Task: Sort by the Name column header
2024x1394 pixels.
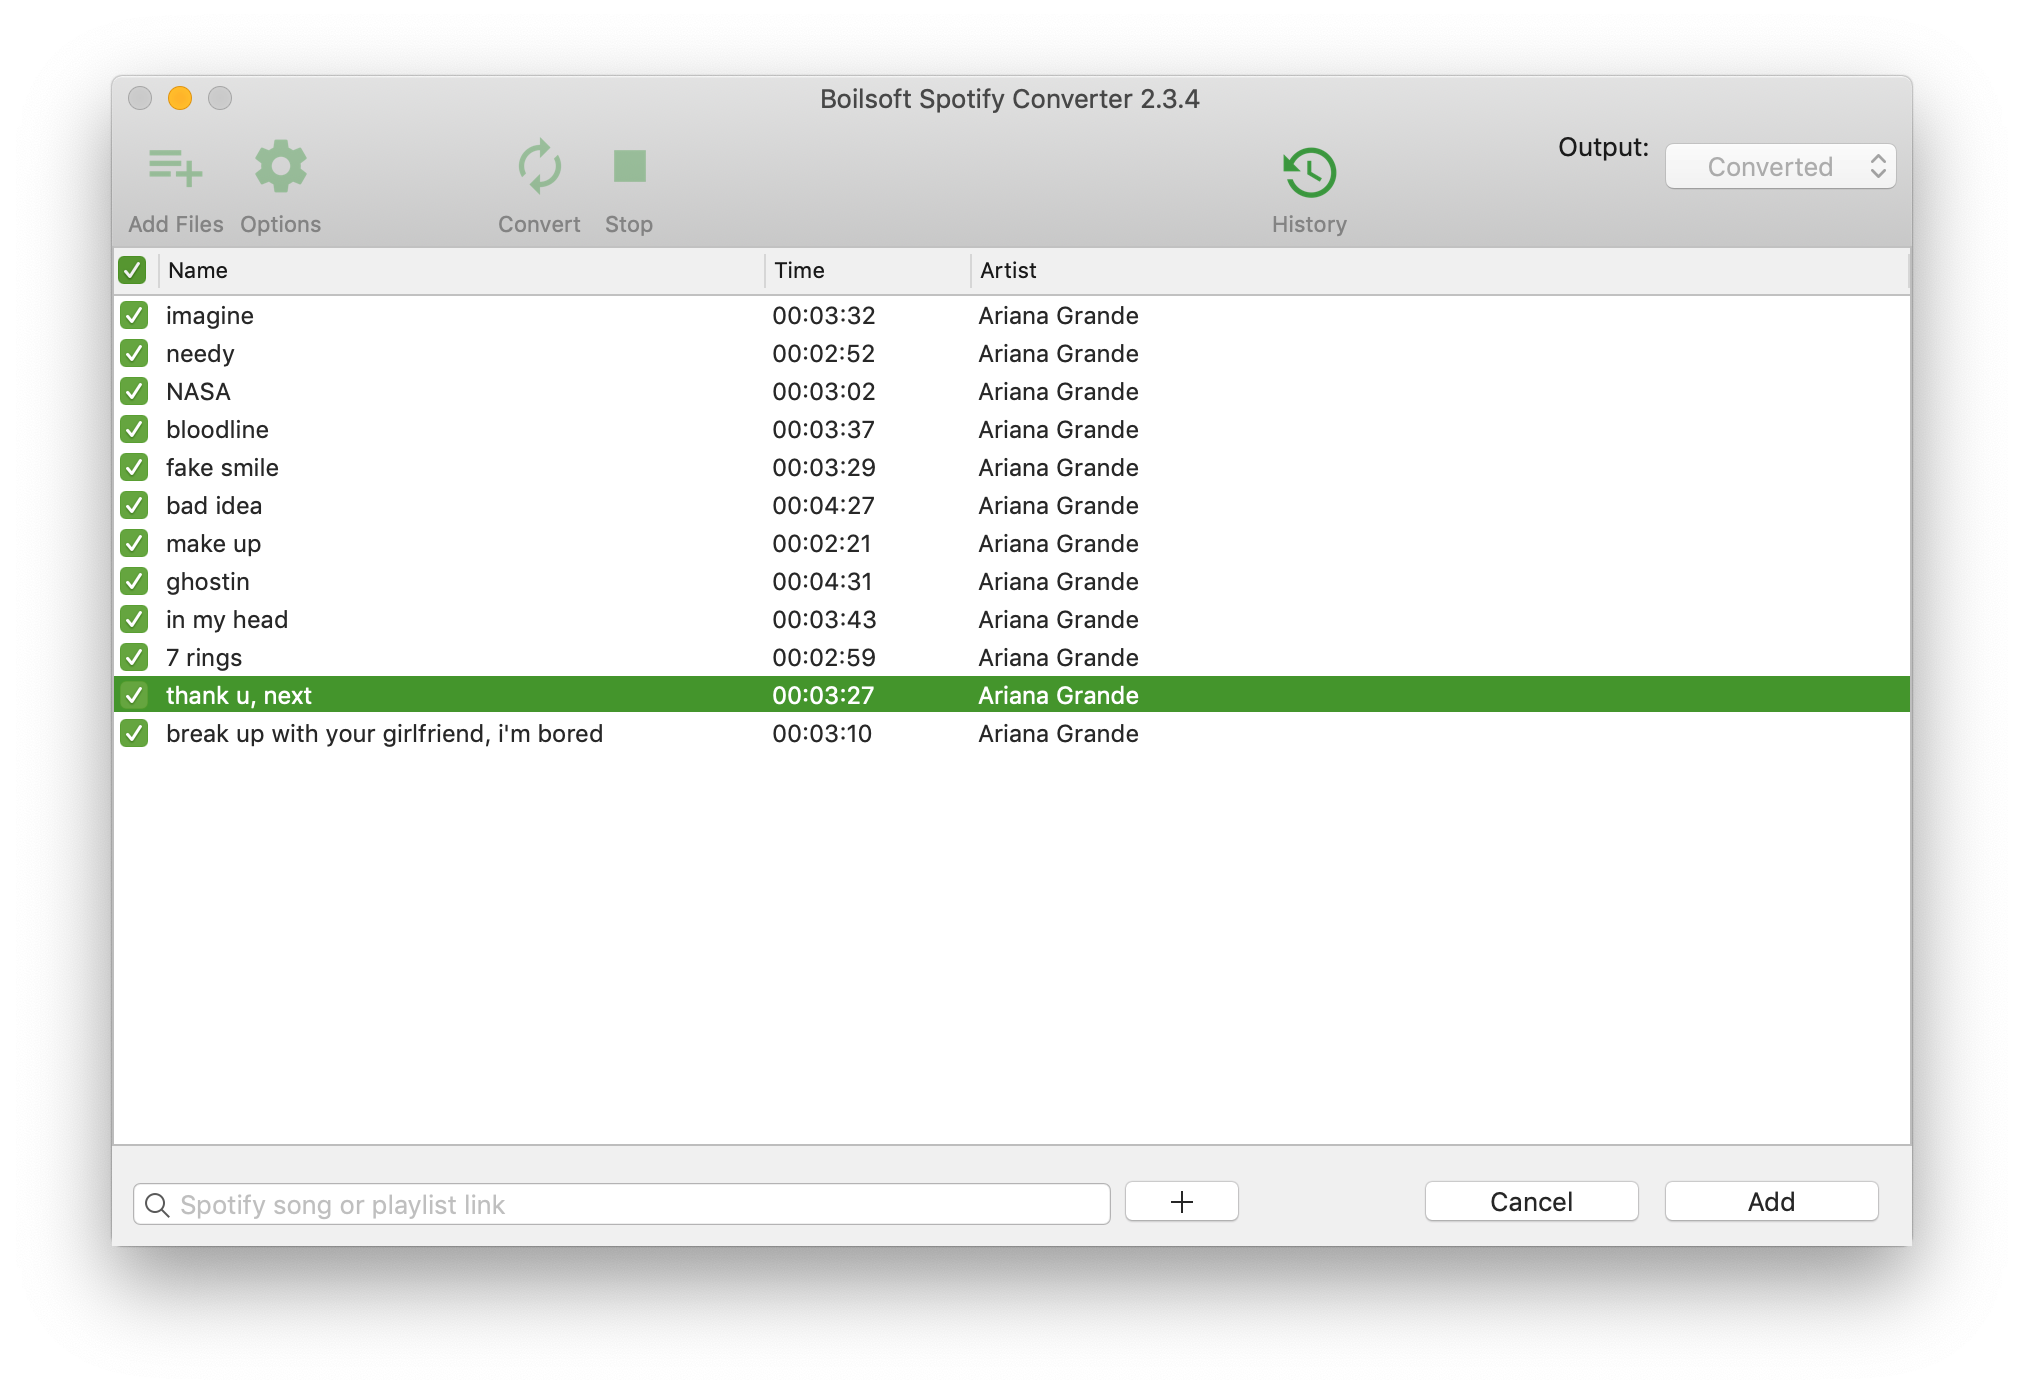Action: [462, 270]
